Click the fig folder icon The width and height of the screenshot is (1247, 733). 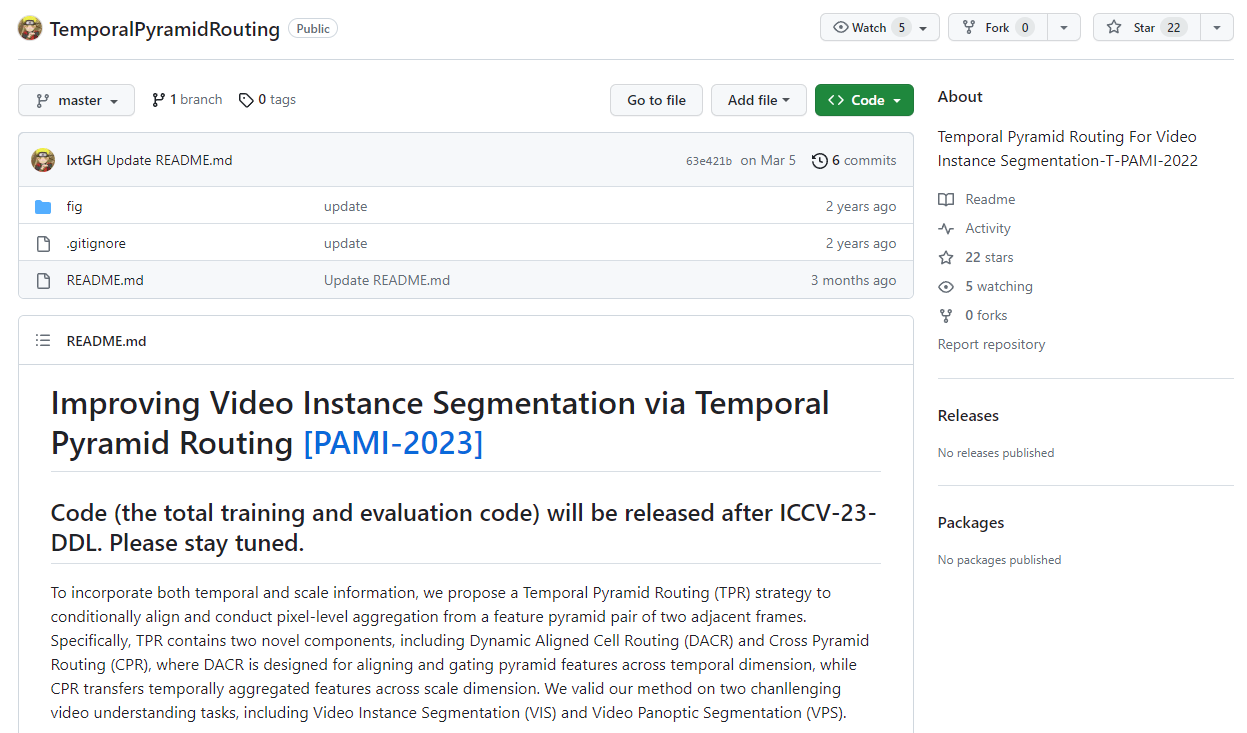pyautogui.click(x=43, y=207)
